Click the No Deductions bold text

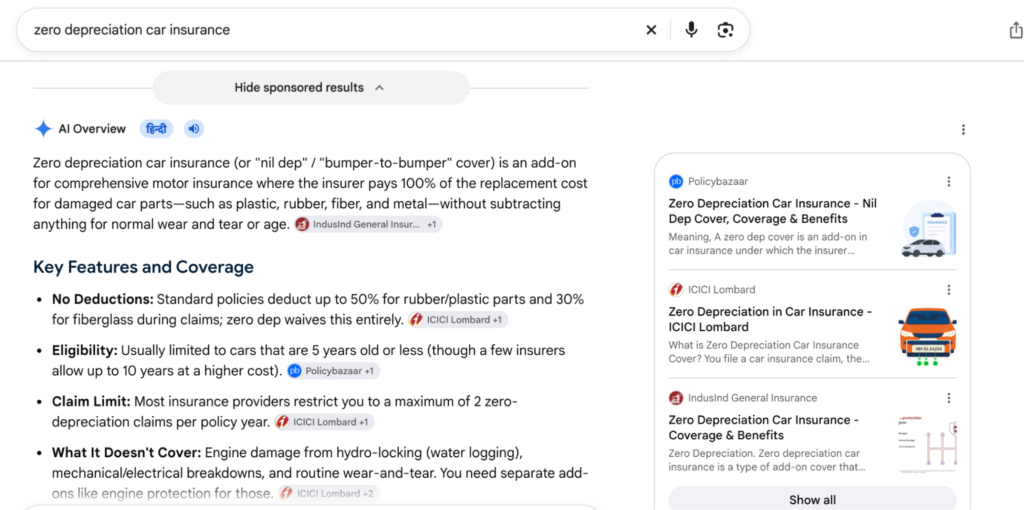tap(103, 299)
